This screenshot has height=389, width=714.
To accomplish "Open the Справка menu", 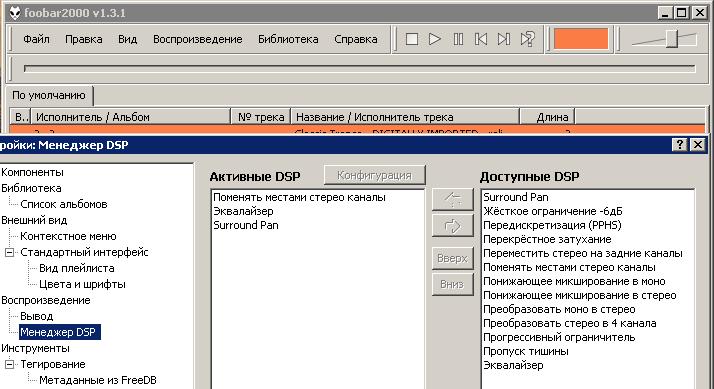I will [x=356, y=39].
